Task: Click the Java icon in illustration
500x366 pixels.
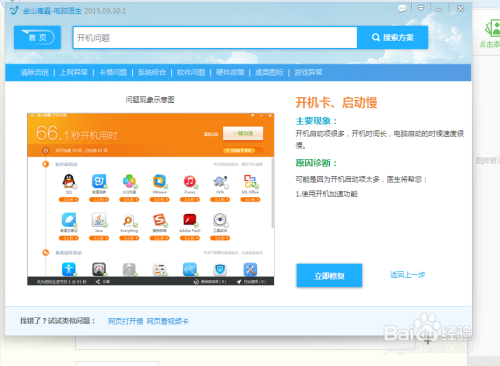Action: coord(99,220)
